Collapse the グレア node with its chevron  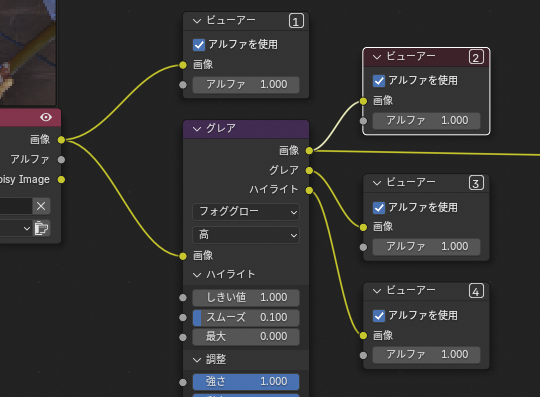pyautogui.click(x=197, y=129)
